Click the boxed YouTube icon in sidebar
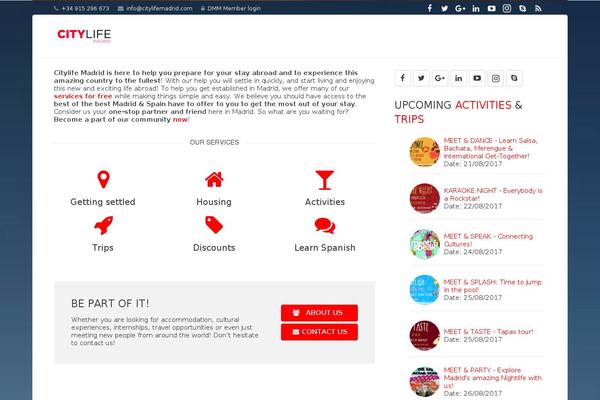 point(477,78)
